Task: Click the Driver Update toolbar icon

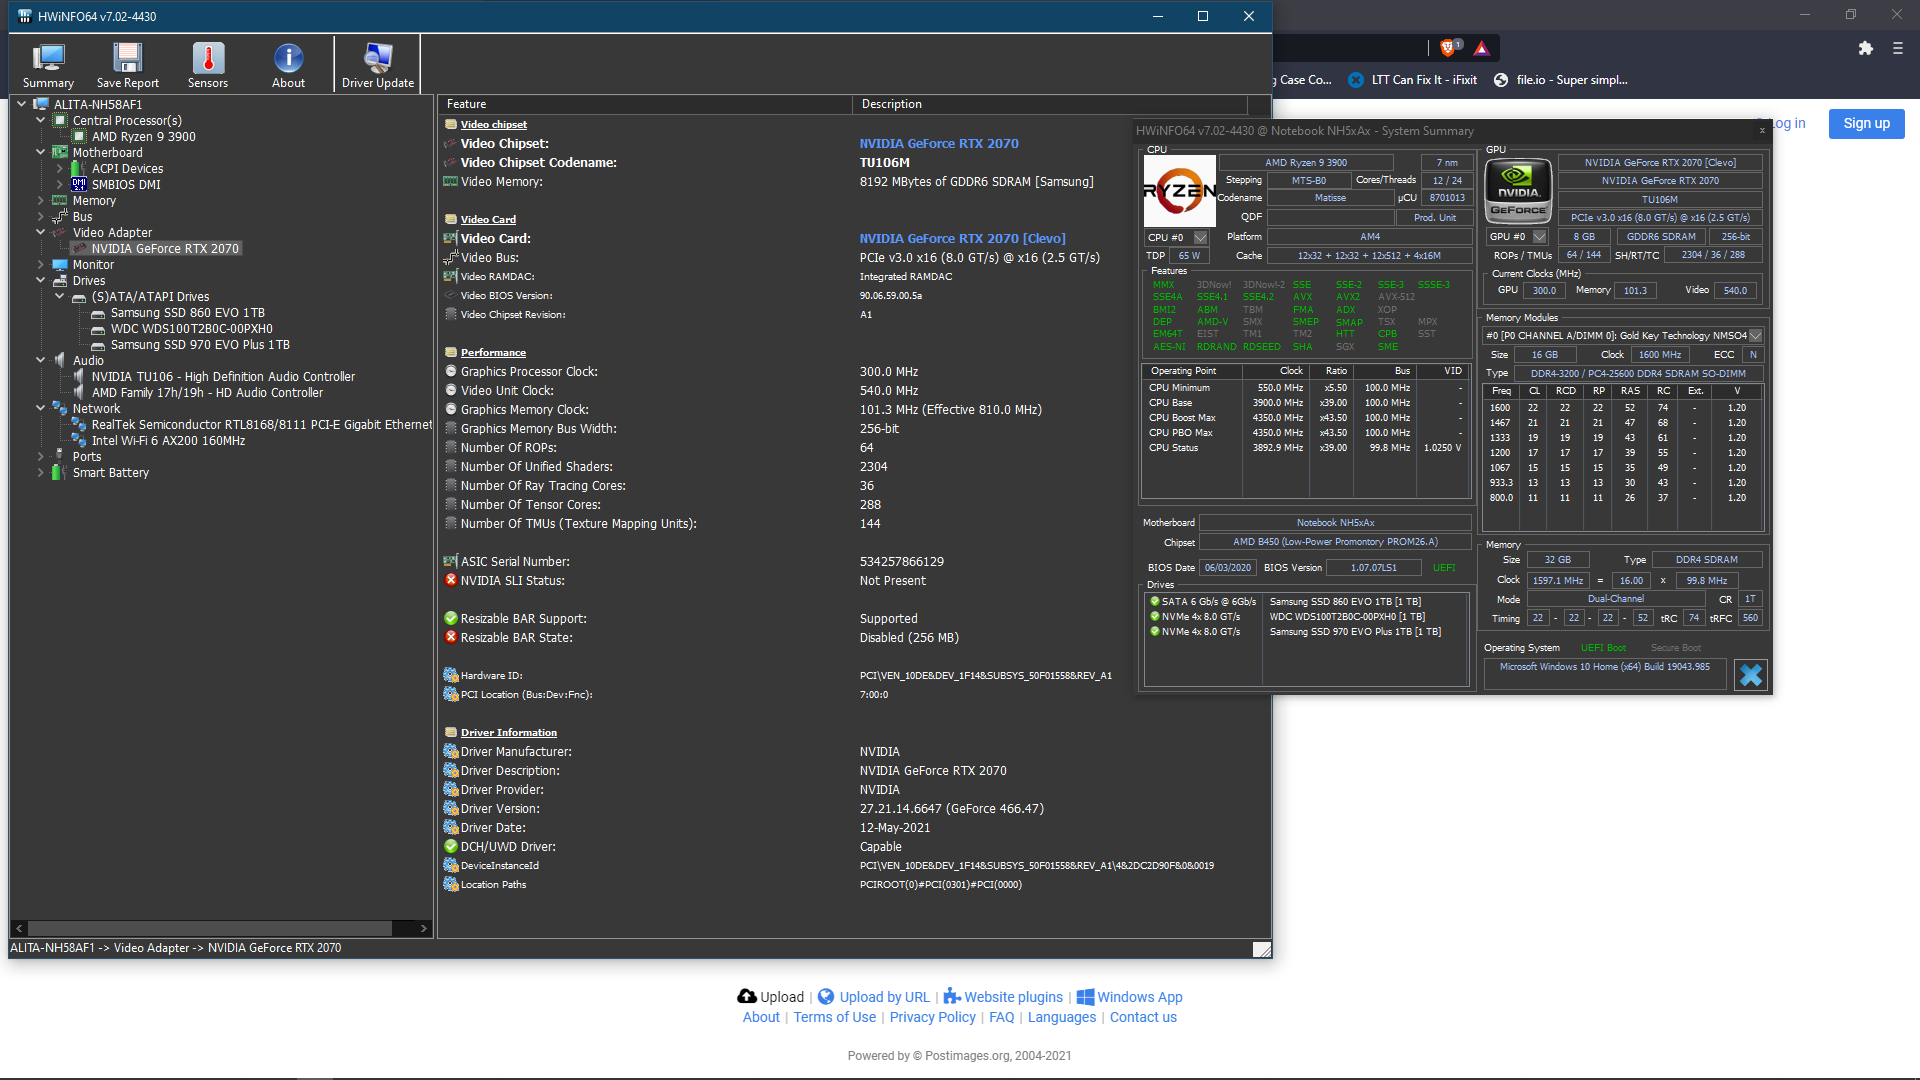Action: tap(378, 58)
